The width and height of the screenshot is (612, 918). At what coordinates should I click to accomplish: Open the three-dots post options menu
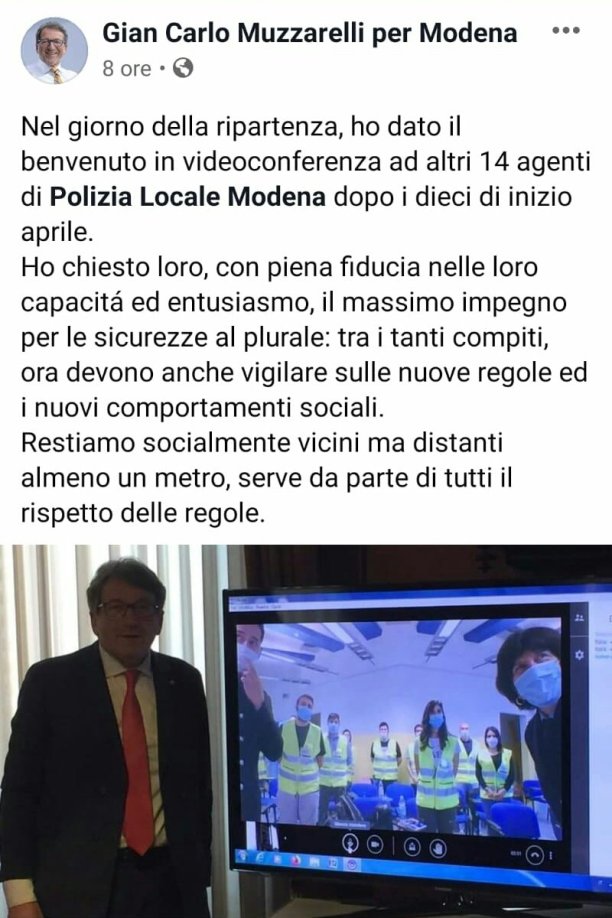566,31
